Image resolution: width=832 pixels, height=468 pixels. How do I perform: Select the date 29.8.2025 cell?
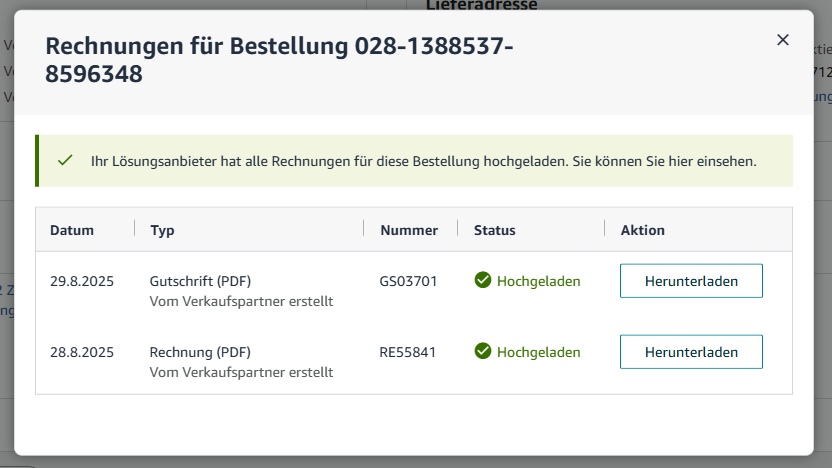pos(82,281)
